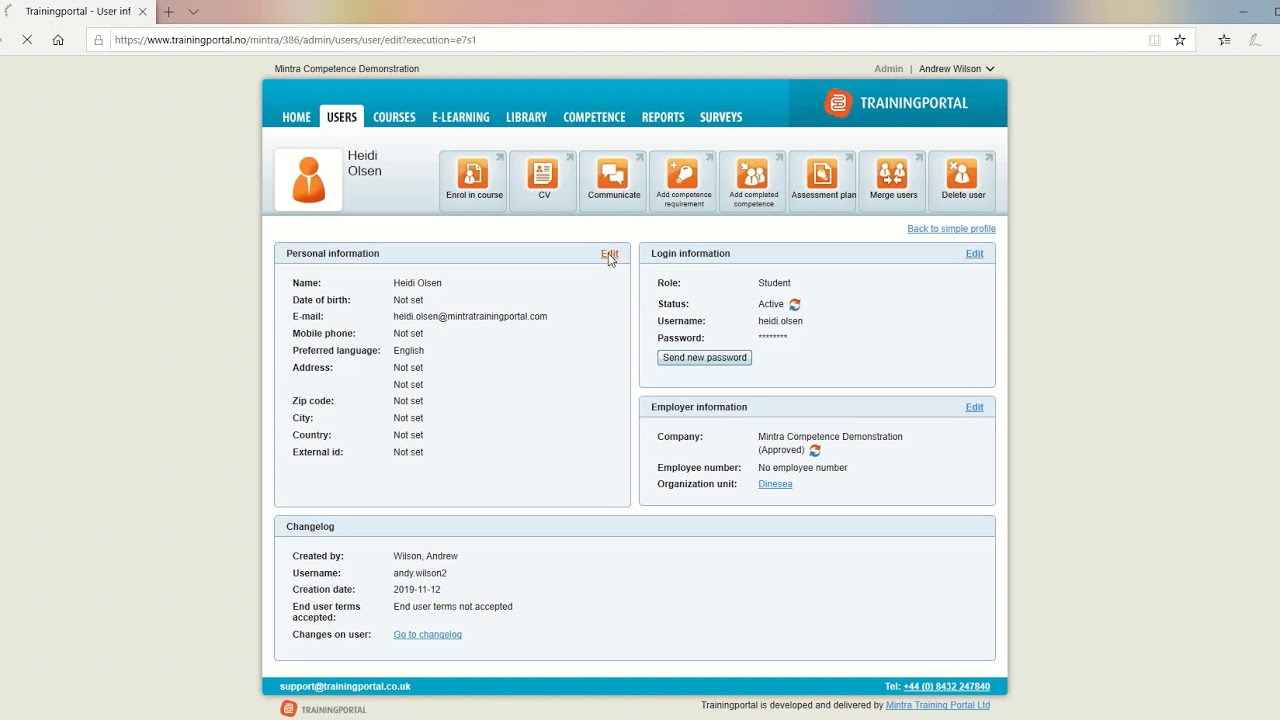Screen dimensions: 1280x720
Task: Open the Andrew Wilson account dropdown
Action: [x=956, y=69]
